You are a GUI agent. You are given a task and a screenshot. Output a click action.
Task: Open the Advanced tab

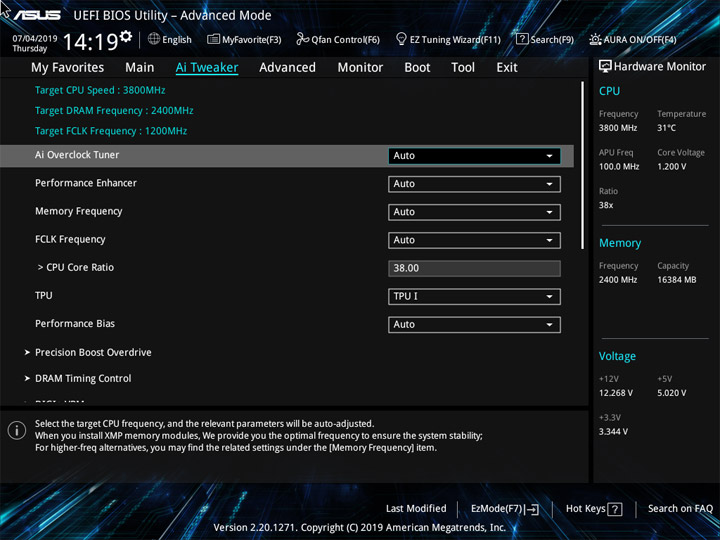coord(287,68)
